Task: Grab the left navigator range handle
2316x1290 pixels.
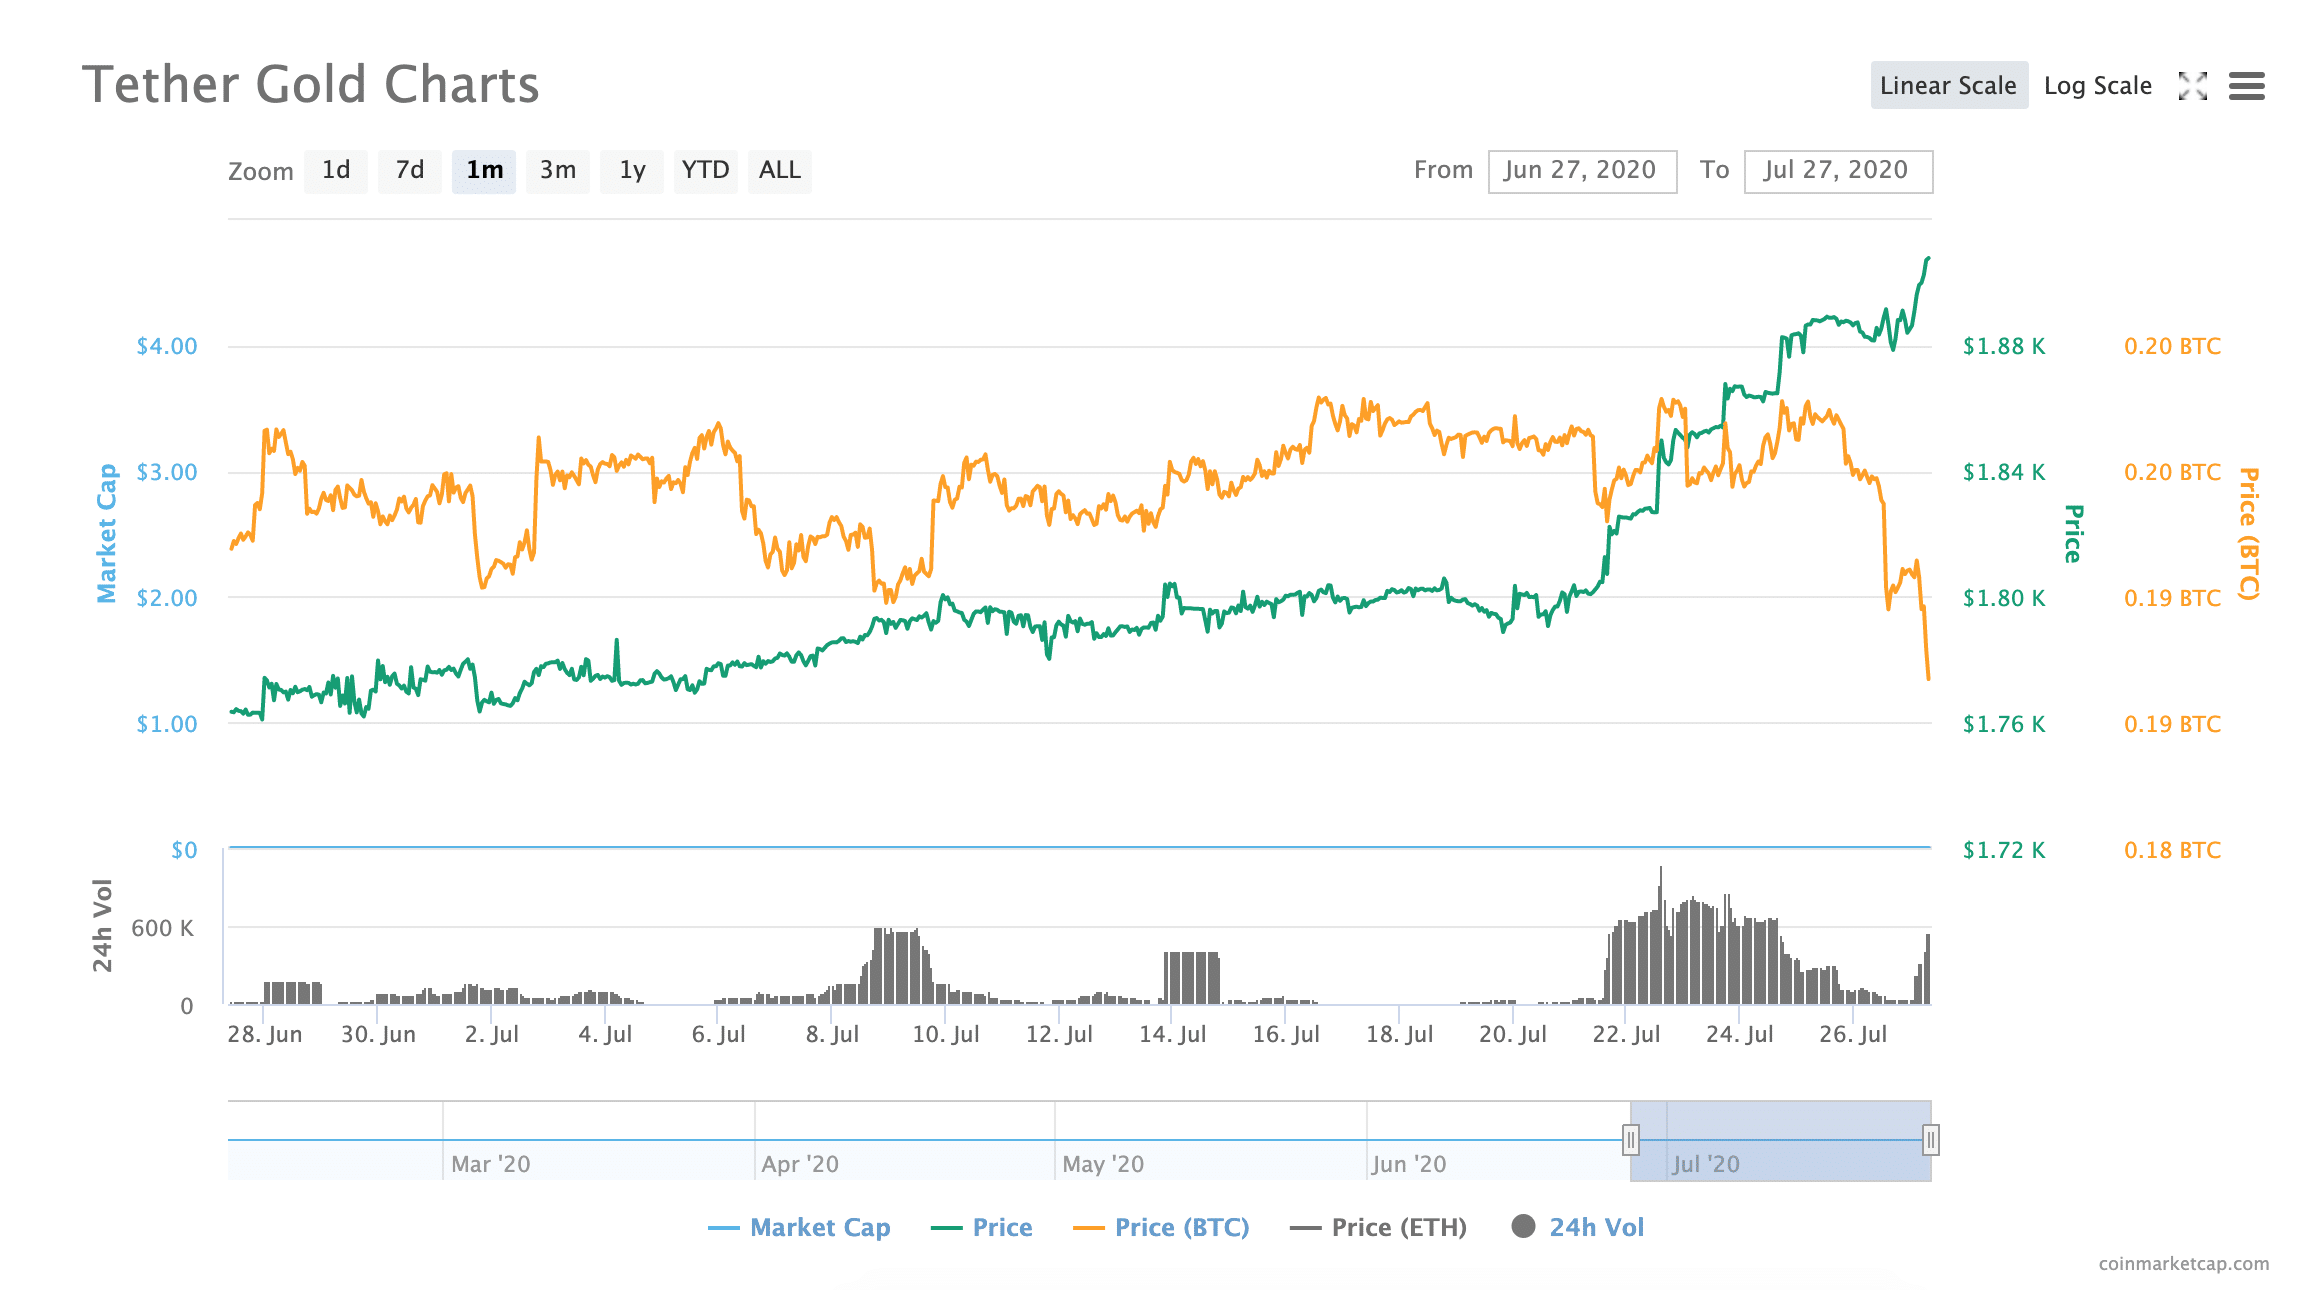Action: coord(1631,1139)
